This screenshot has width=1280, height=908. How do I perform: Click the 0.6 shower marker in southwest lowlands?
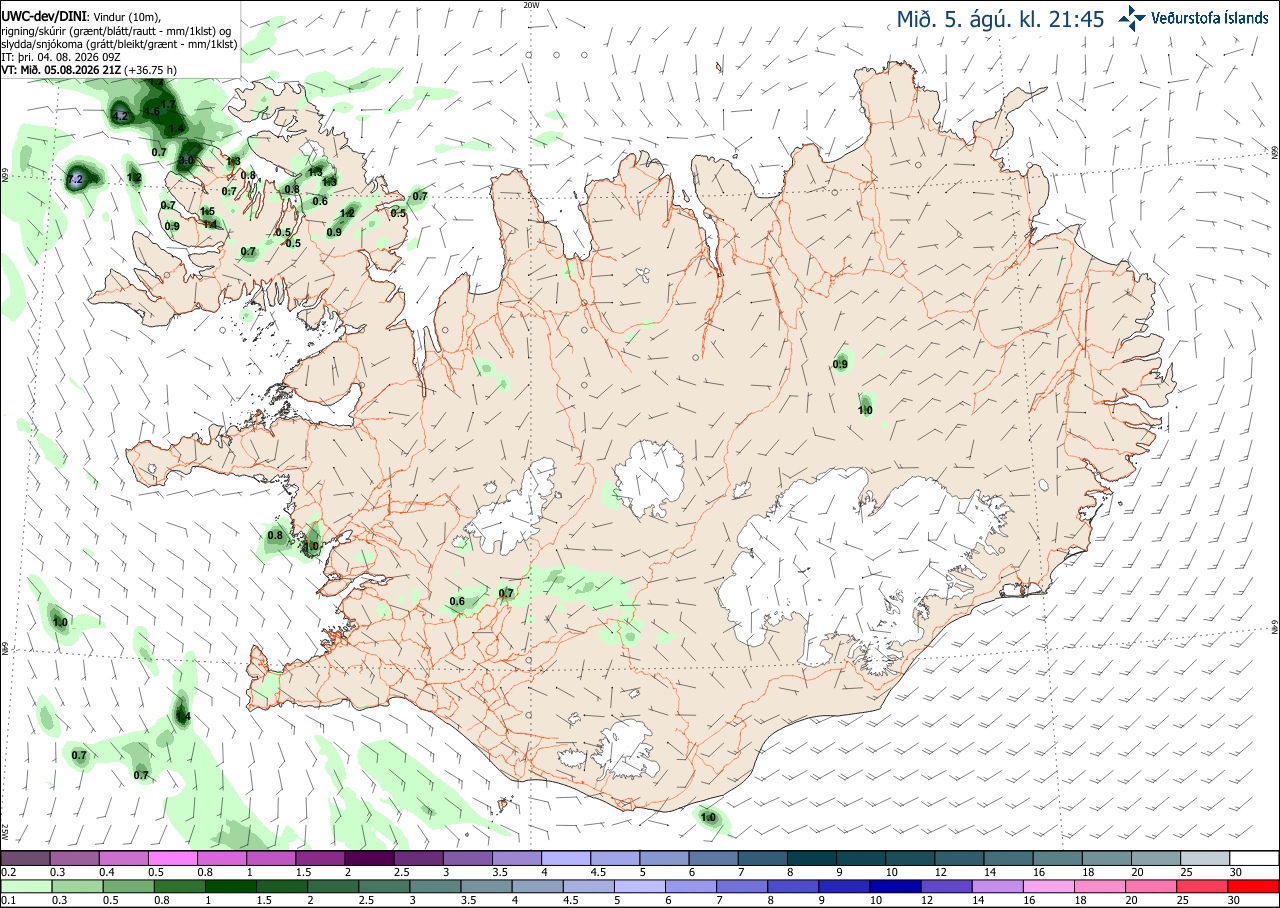[x=457, y=602]
